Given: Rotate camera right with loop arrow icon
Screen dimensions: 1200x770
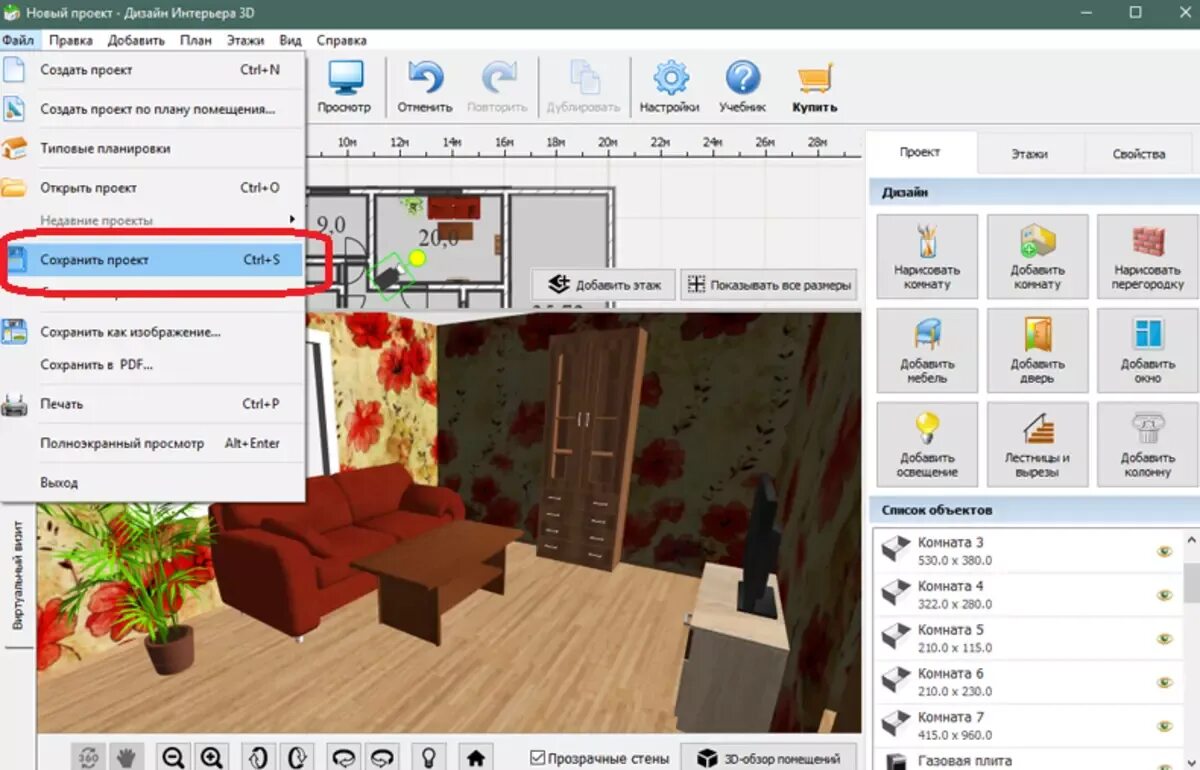Looking at the screenshot, I should coord(382,757).
